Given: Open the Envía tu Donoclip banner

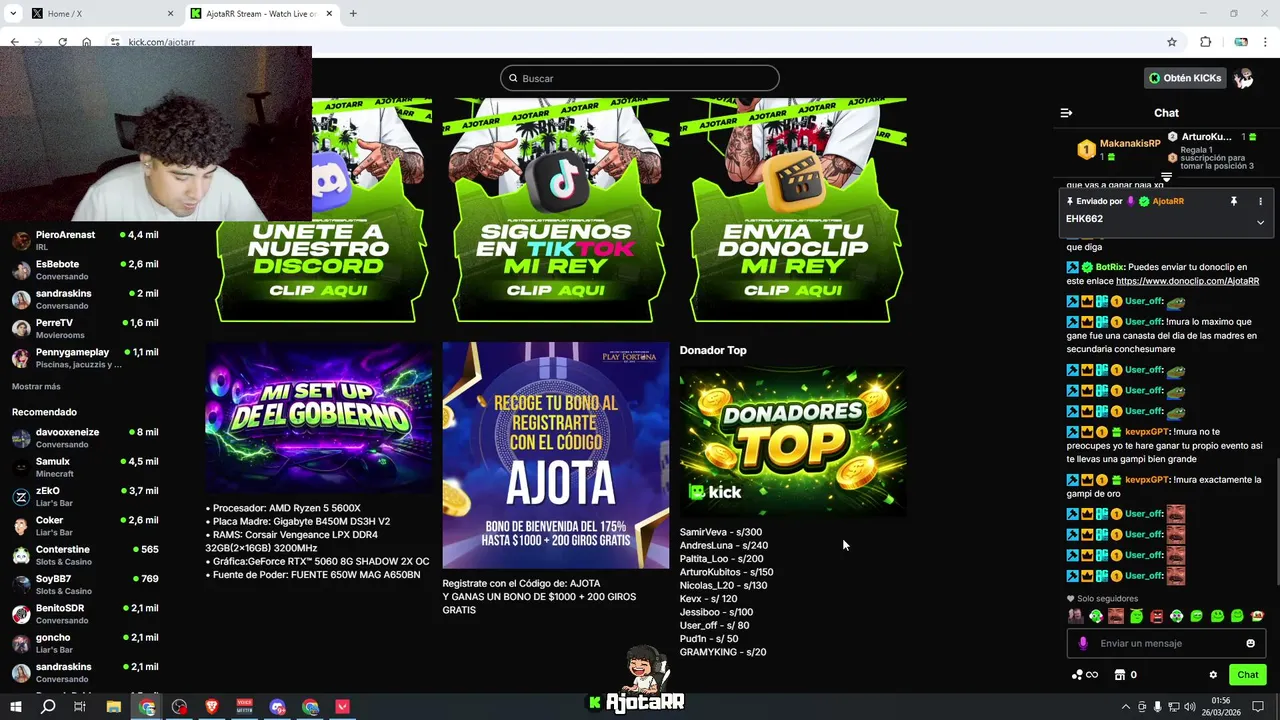Looking at the screenshot, I should point(793,210).
